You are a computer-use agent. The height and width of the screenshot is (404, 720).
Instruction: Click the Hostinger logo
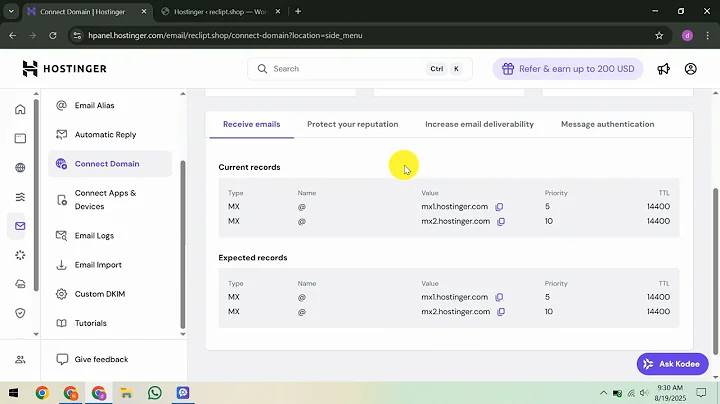coord(64,68)
